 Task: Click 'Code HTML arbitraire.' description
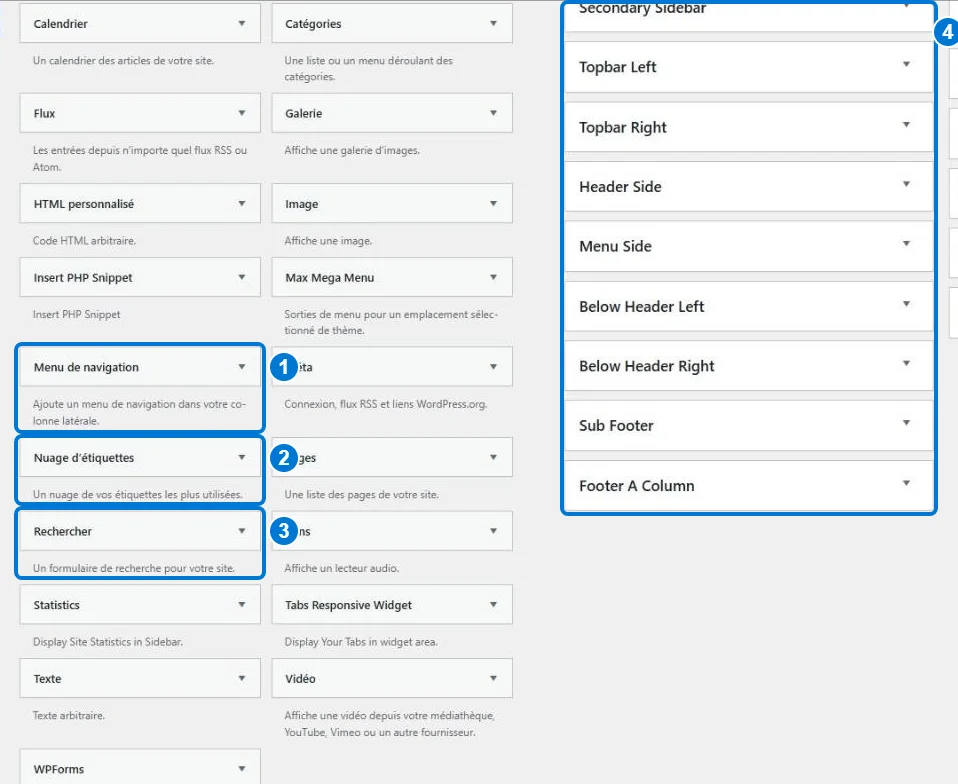84,241
